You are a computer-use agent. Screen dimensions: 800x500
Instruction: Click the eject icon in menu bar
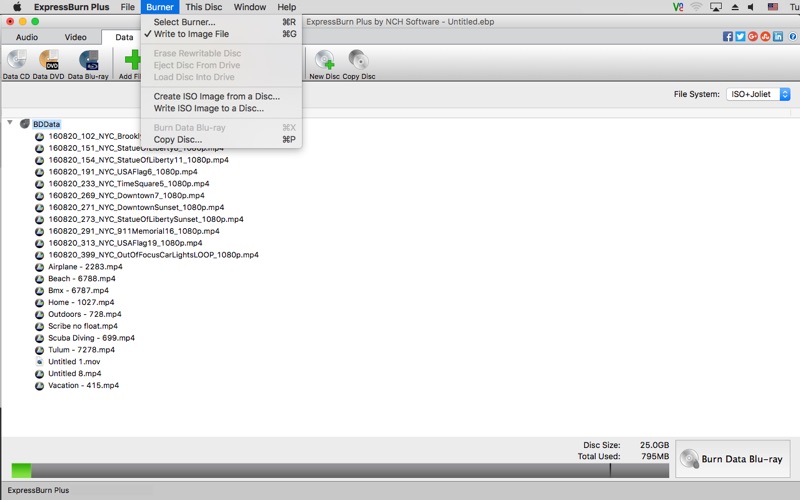[x=735, y=7]
